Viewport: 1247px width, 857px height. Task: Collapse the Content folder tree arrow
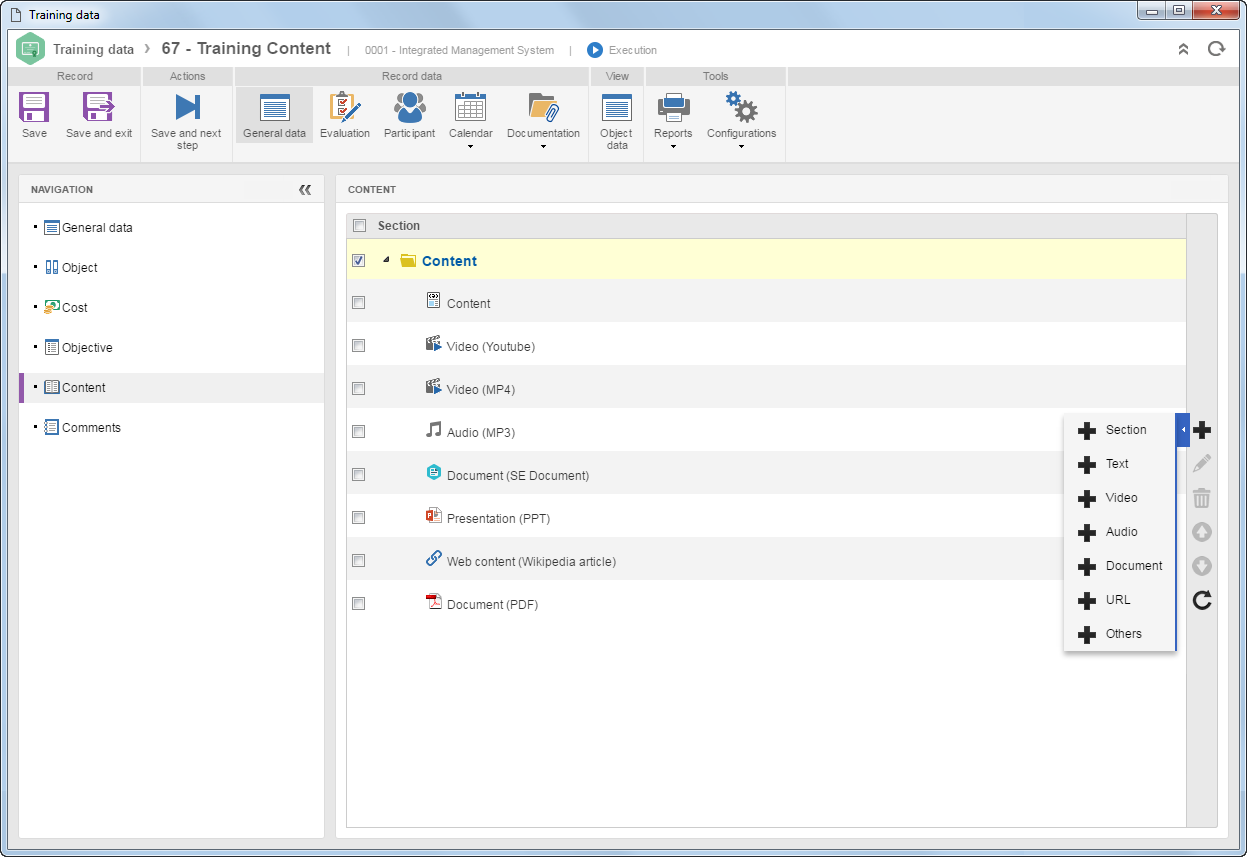pyautogui.click(x=386, y=260)
